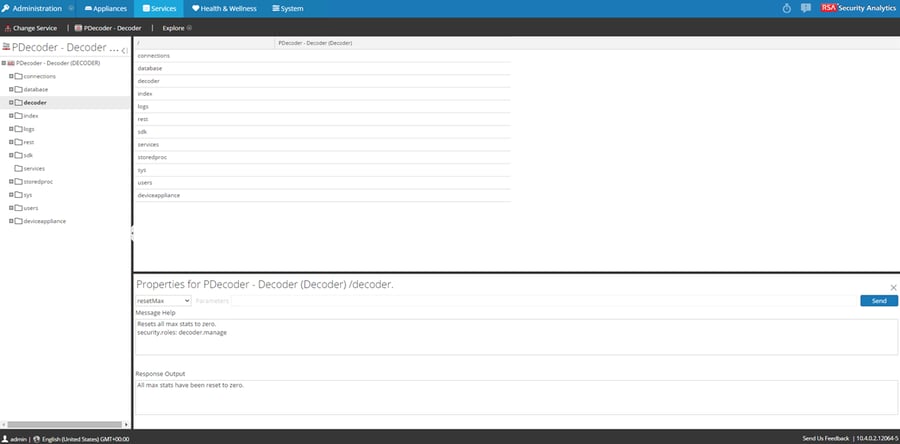Screen dimensions: 900x444
Task: Collapse the left tree panel arrow
Action: point(124,51)
